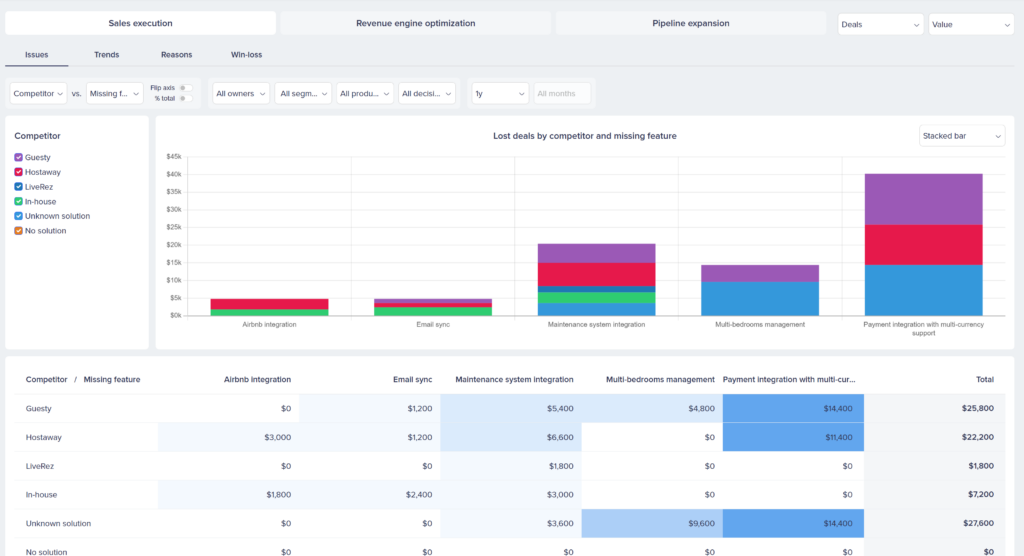The image size is (1024, 556).
Task: Enable the Flip axis toggle
Action: pyautogui.click(x=186, y=88)
